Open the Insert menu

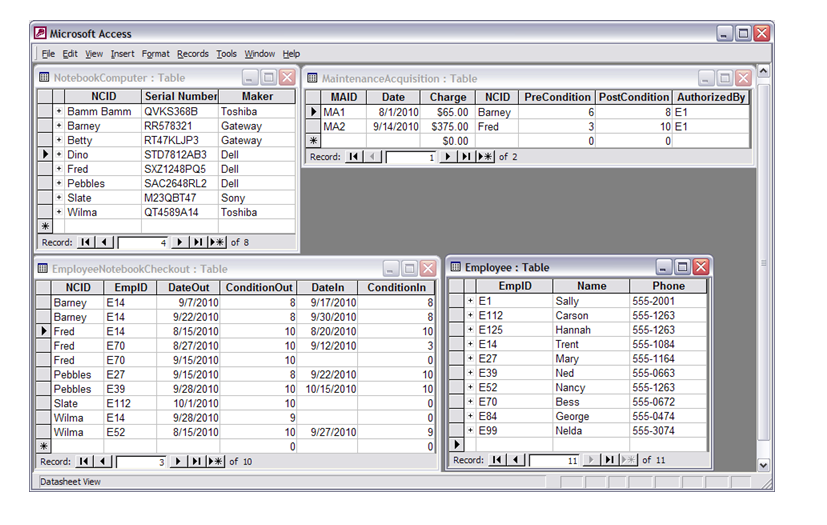click(x=122, y=54)
